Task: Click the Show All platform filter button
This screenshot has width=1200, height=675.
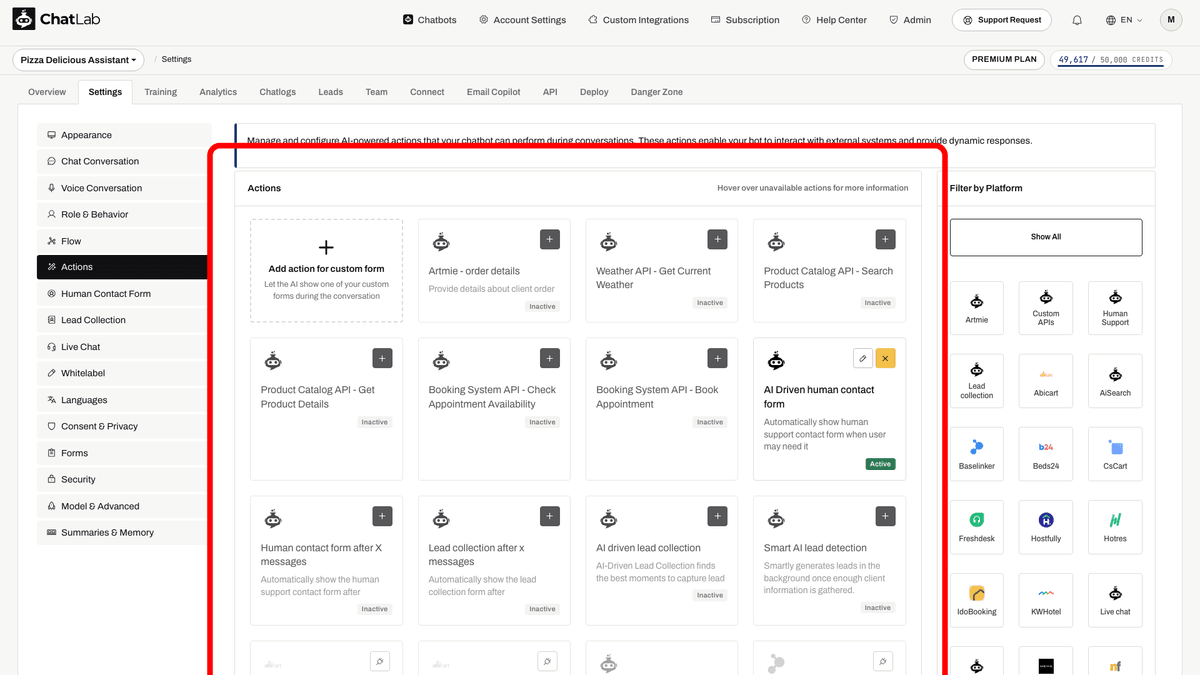Action: 1046,237
